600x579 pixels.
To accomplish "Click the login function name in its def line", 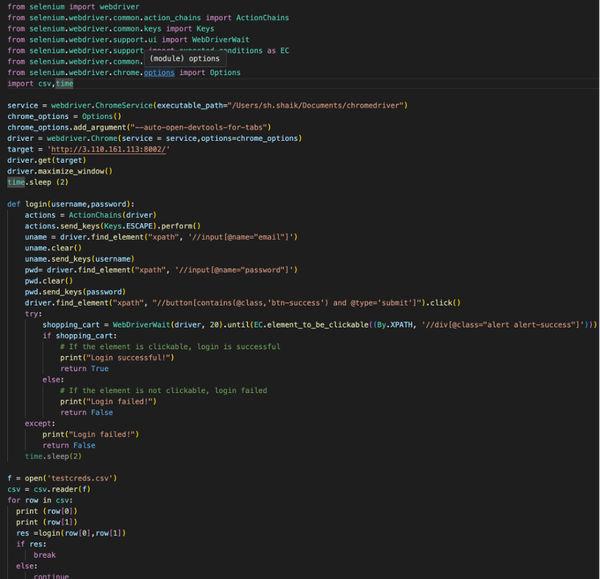I will pos(37,204).
